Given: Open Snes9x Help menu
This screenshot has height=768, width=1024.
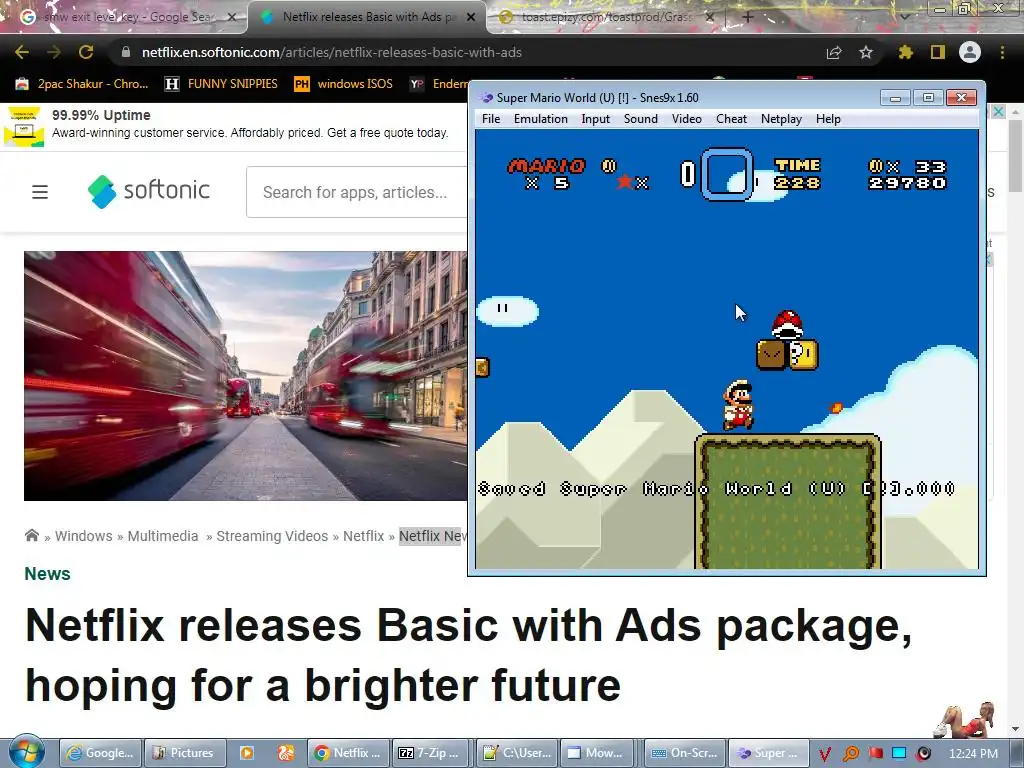Looking at the screenshot, I should pos(828,119).
